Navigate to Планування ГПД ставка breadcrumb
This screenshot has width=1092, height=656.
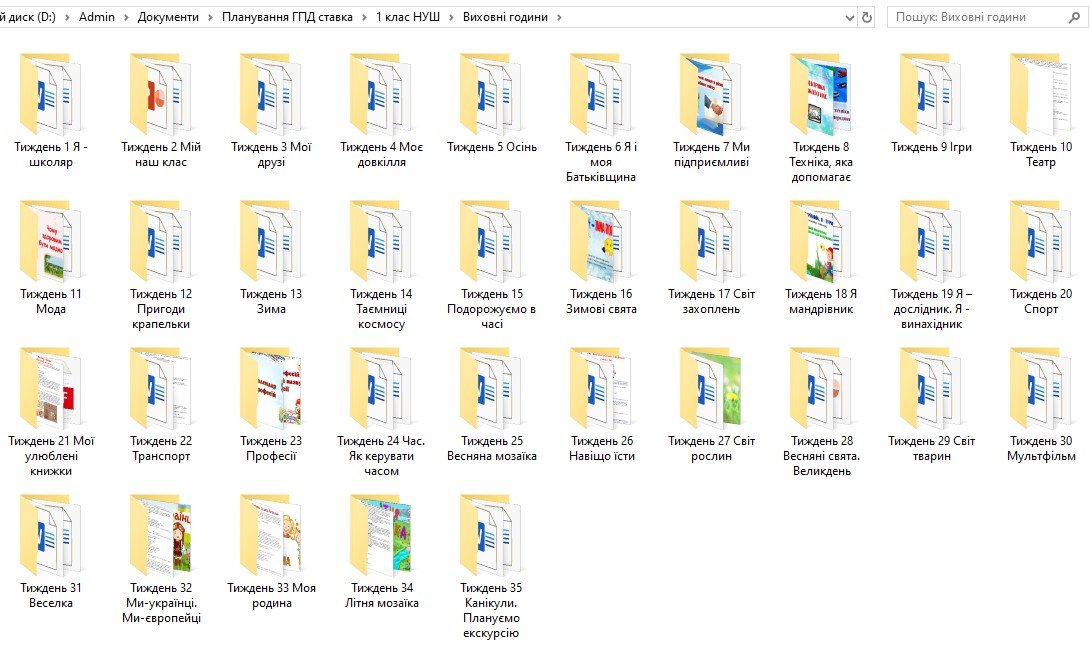click(x=287, y=17)
